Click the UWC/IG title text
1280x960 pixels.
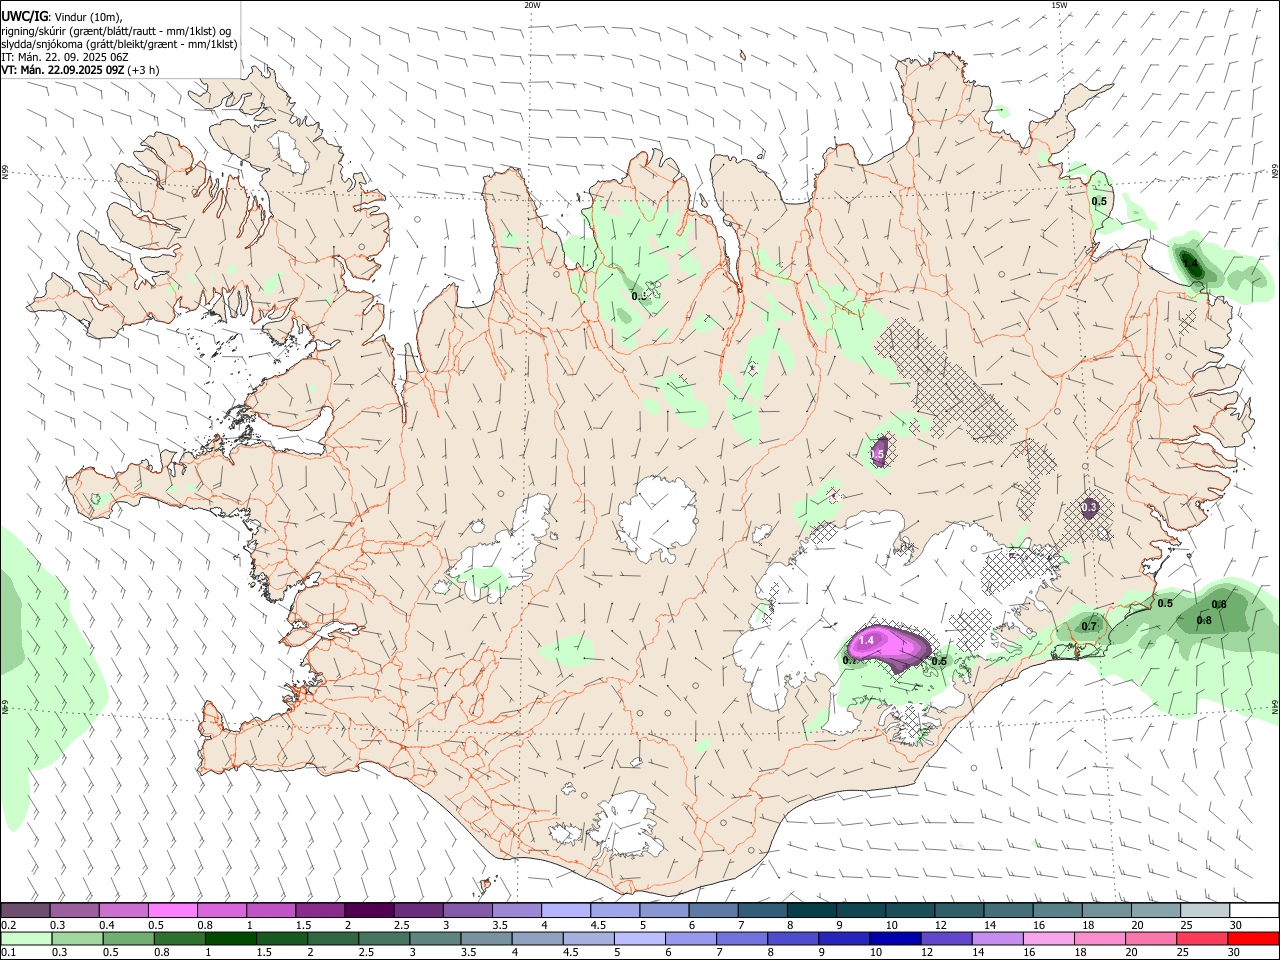24,16
